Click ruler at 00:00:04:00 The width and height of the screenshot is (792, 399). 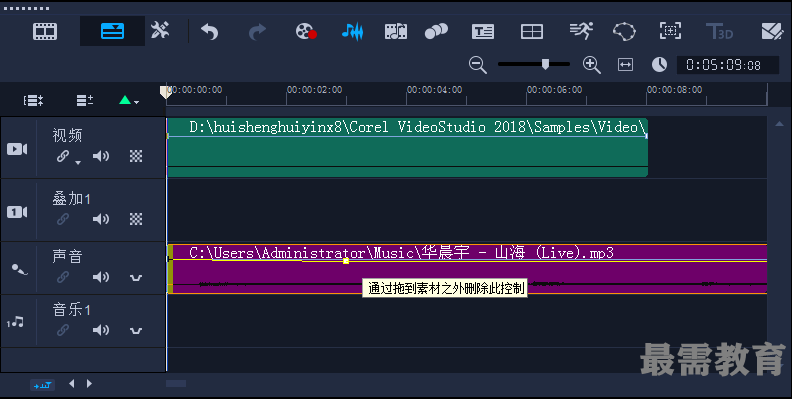(434, 90)
